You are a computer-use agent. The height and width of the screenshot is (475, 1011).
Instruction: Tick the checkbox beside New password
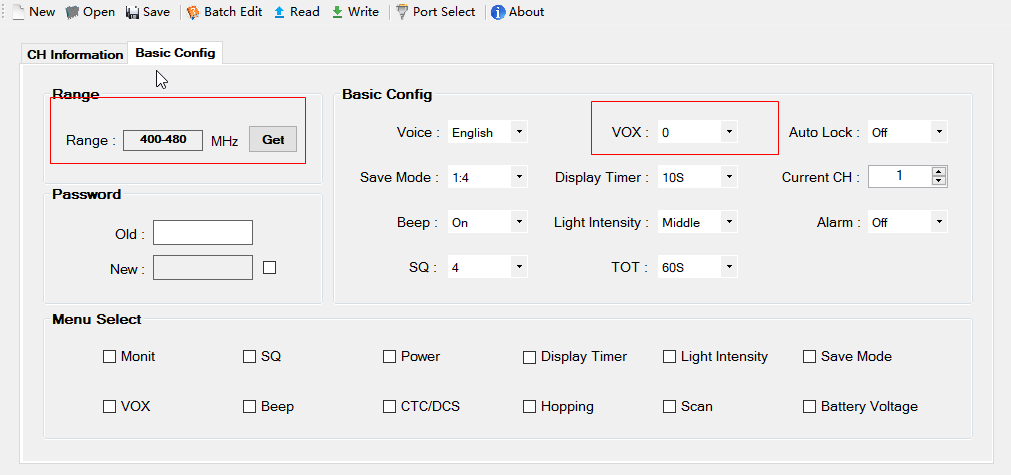pyautogui.click(x=270, y=267)
